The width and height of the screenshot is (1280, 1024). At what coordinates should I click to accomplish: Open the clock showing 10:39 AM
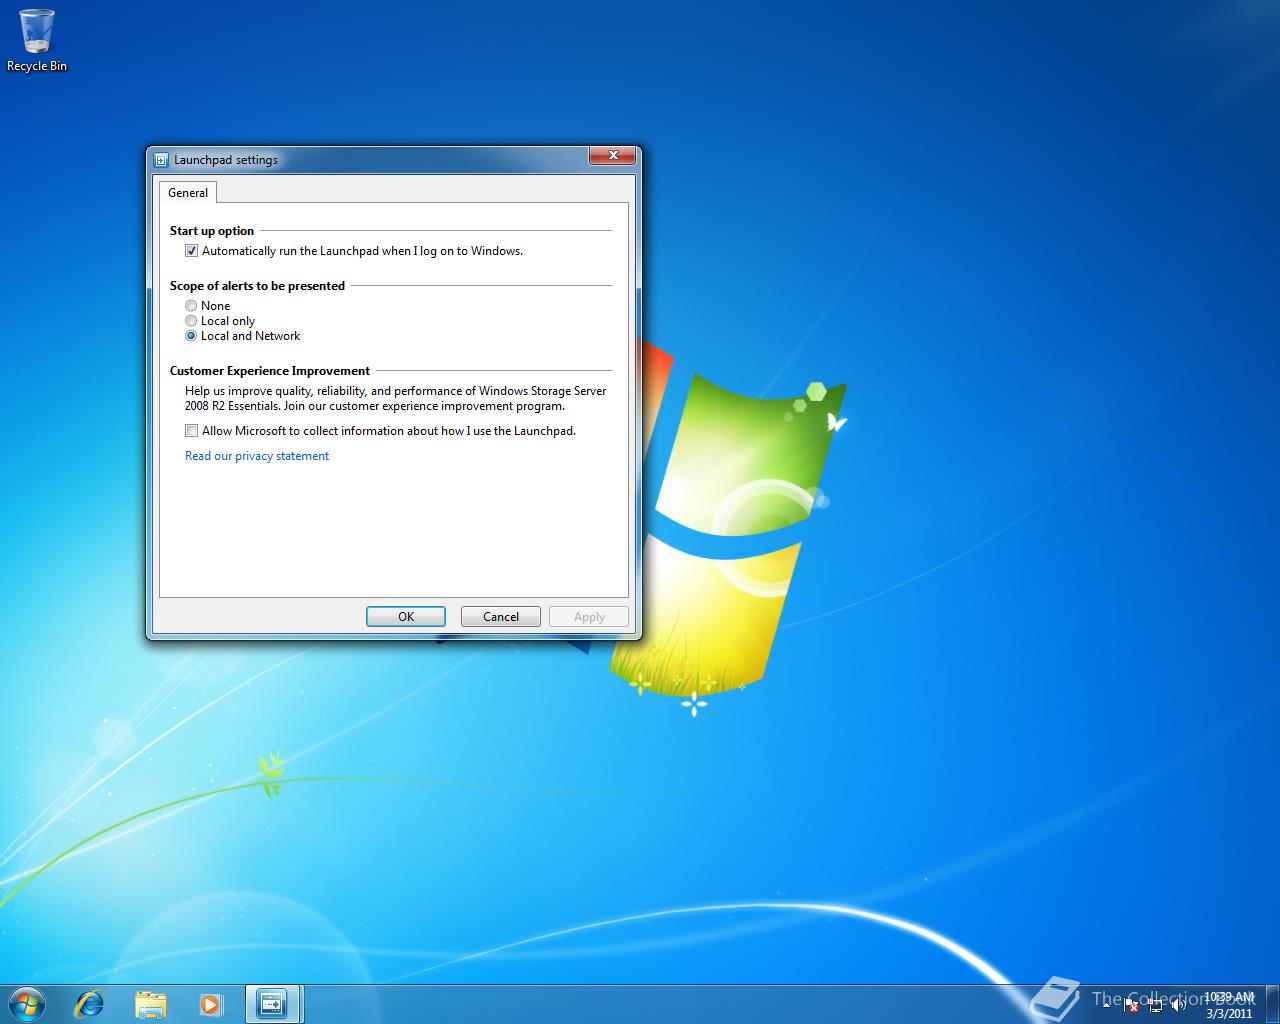(x=1229, y=1005)
